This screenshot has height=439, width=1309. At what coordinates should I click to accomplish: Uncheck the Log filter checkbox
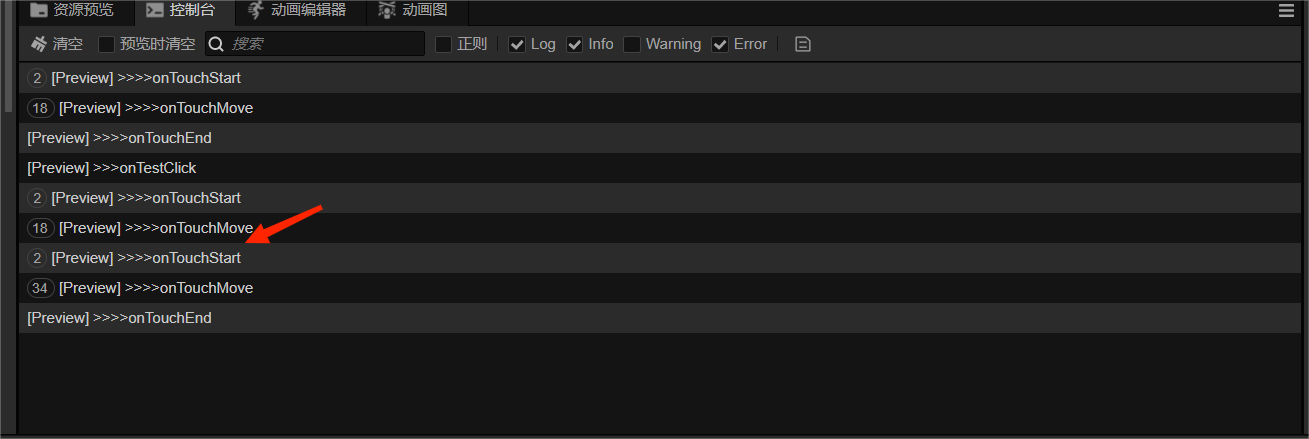(x=517, y=44)
